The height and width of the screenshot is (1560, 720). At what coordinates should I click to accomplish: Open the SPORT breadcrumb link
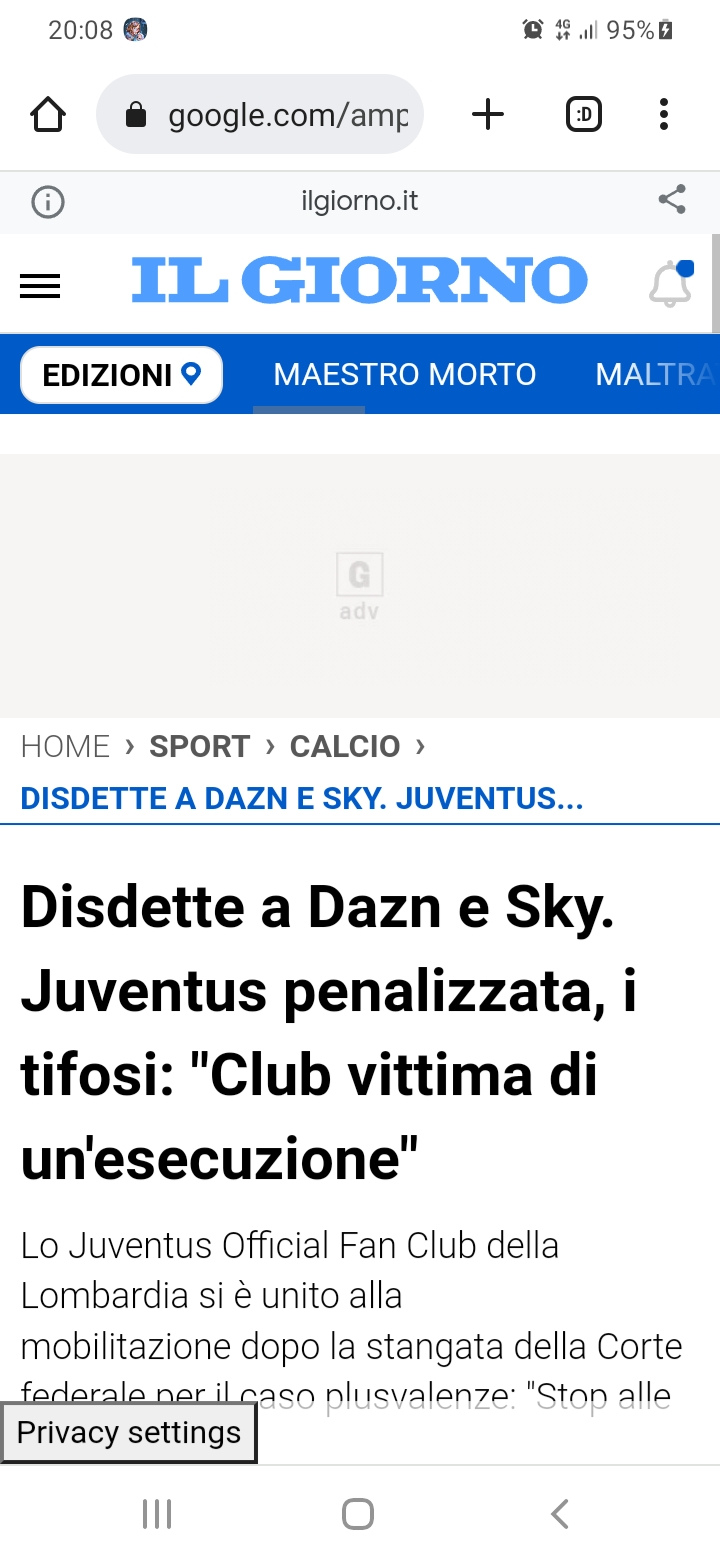tap(200, 746)
